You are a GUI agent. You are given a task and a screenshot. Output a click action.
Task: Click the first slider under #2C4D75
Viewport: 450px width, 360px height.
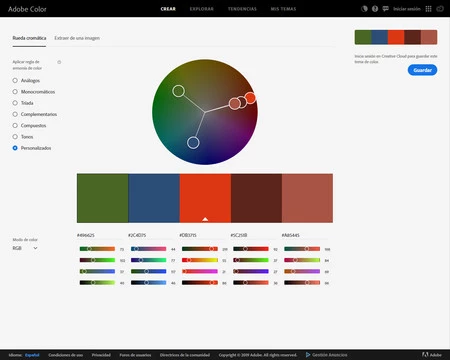[x=148, y=249]
